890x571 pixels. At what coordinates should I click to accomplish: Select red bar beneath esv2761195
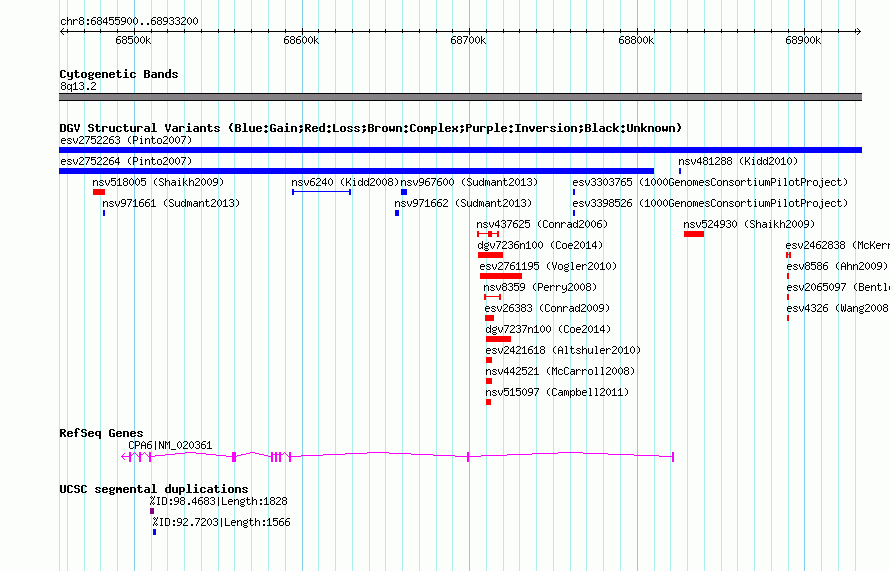(501, 276)
